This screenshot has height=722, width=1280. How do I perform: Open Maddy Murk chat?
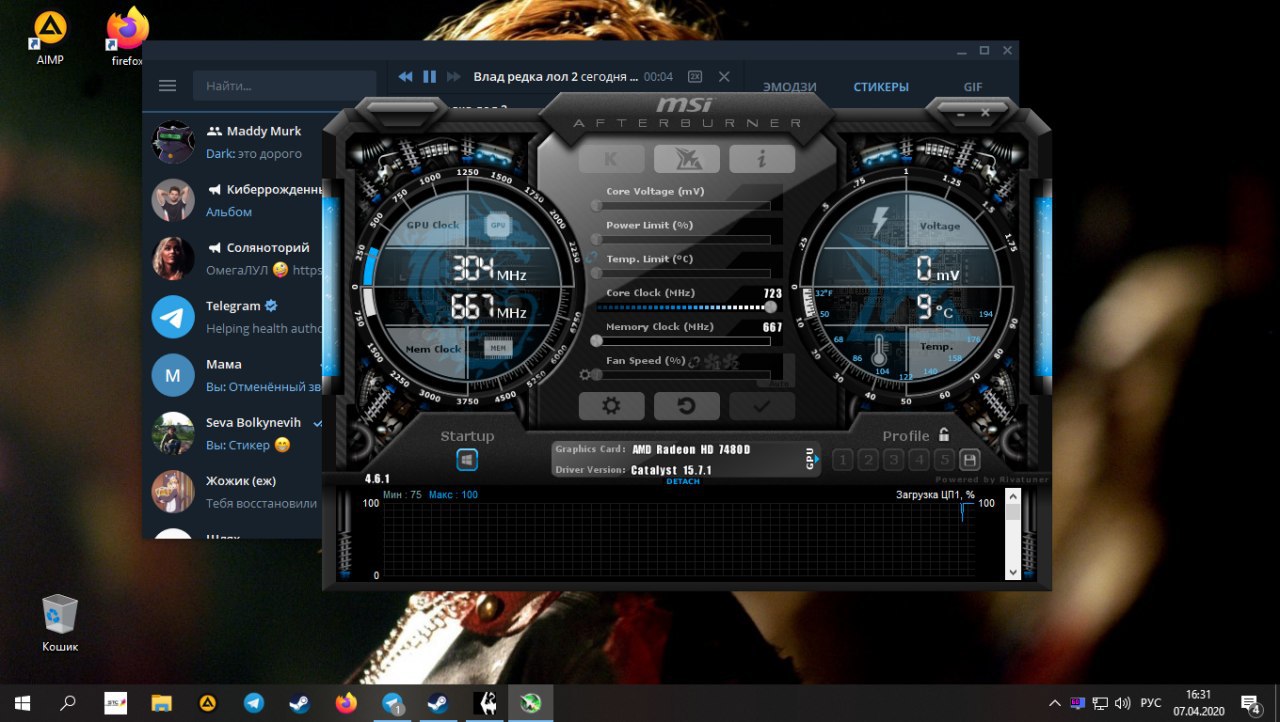(x=233, y=142)
